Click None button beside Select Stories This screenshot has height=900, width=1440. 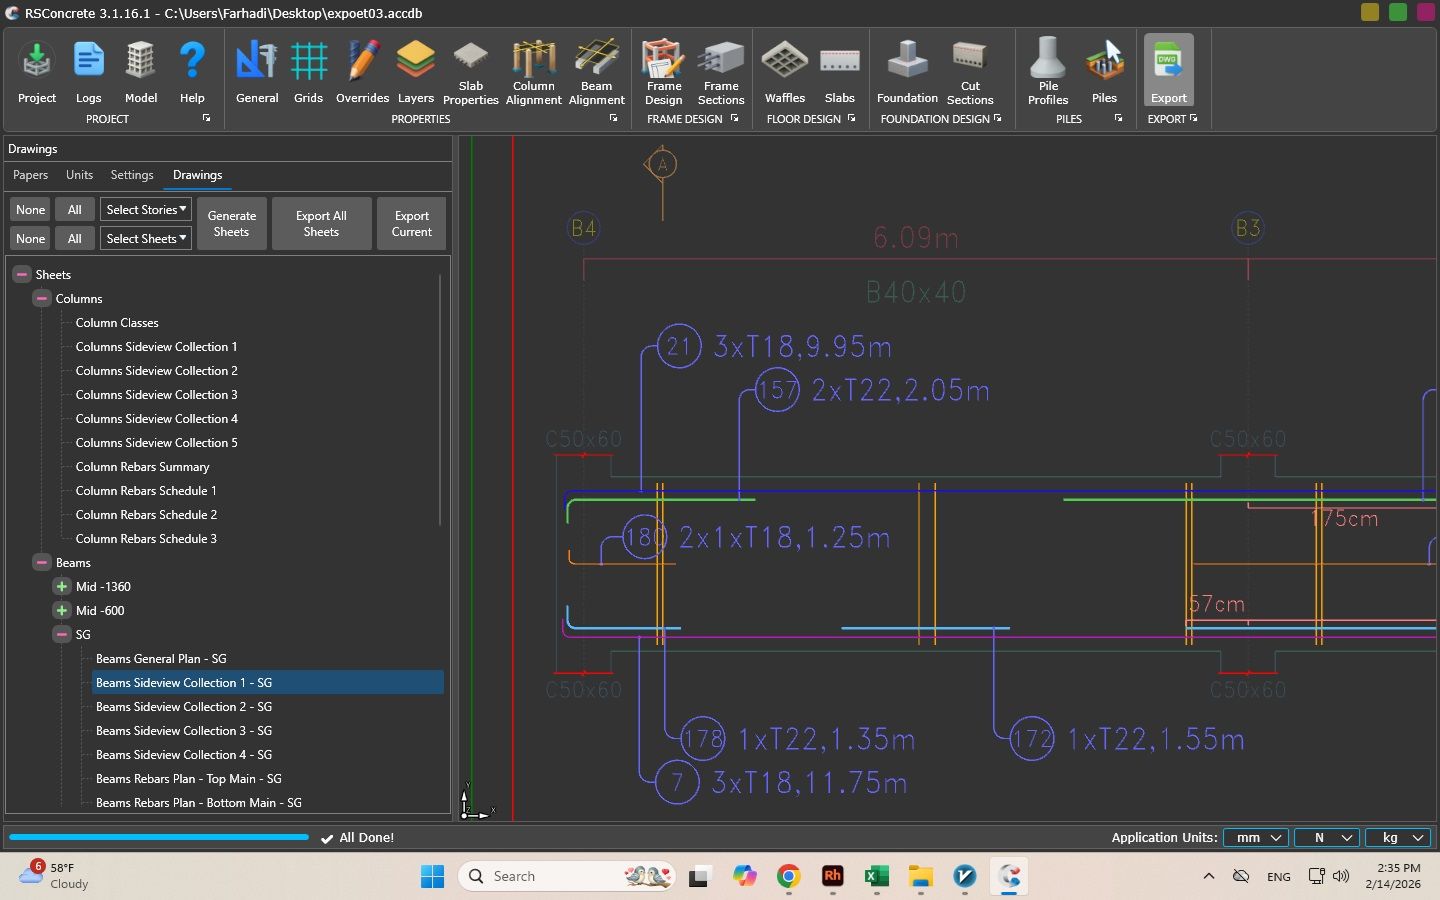pyautogui.click(x=31, y=210)
